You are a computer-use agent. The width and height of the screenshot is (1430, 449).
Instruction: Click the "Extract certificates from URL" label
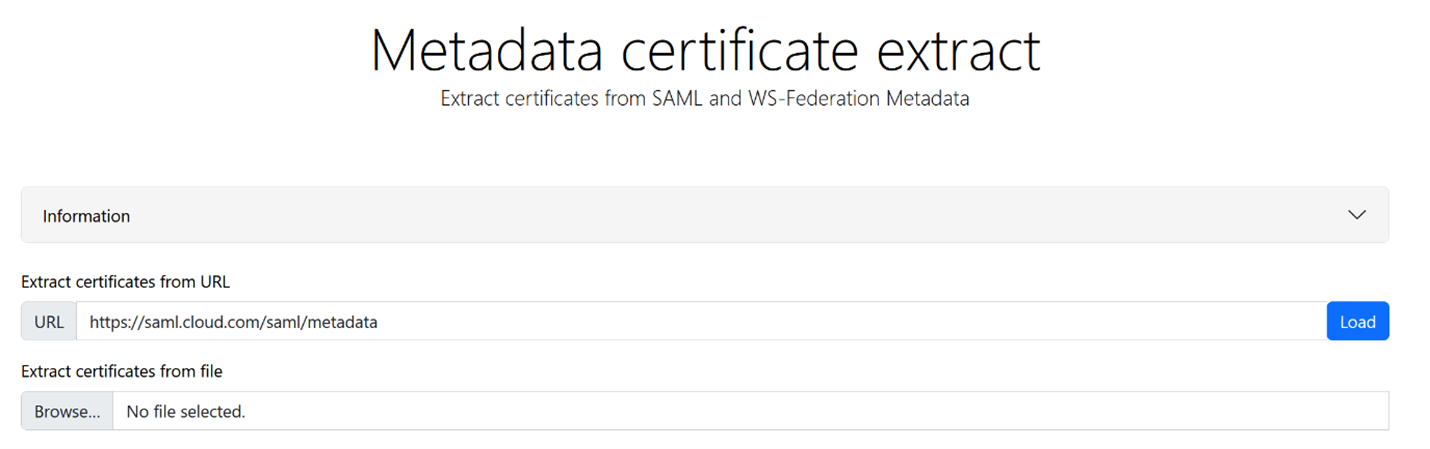tap(125, 282)
